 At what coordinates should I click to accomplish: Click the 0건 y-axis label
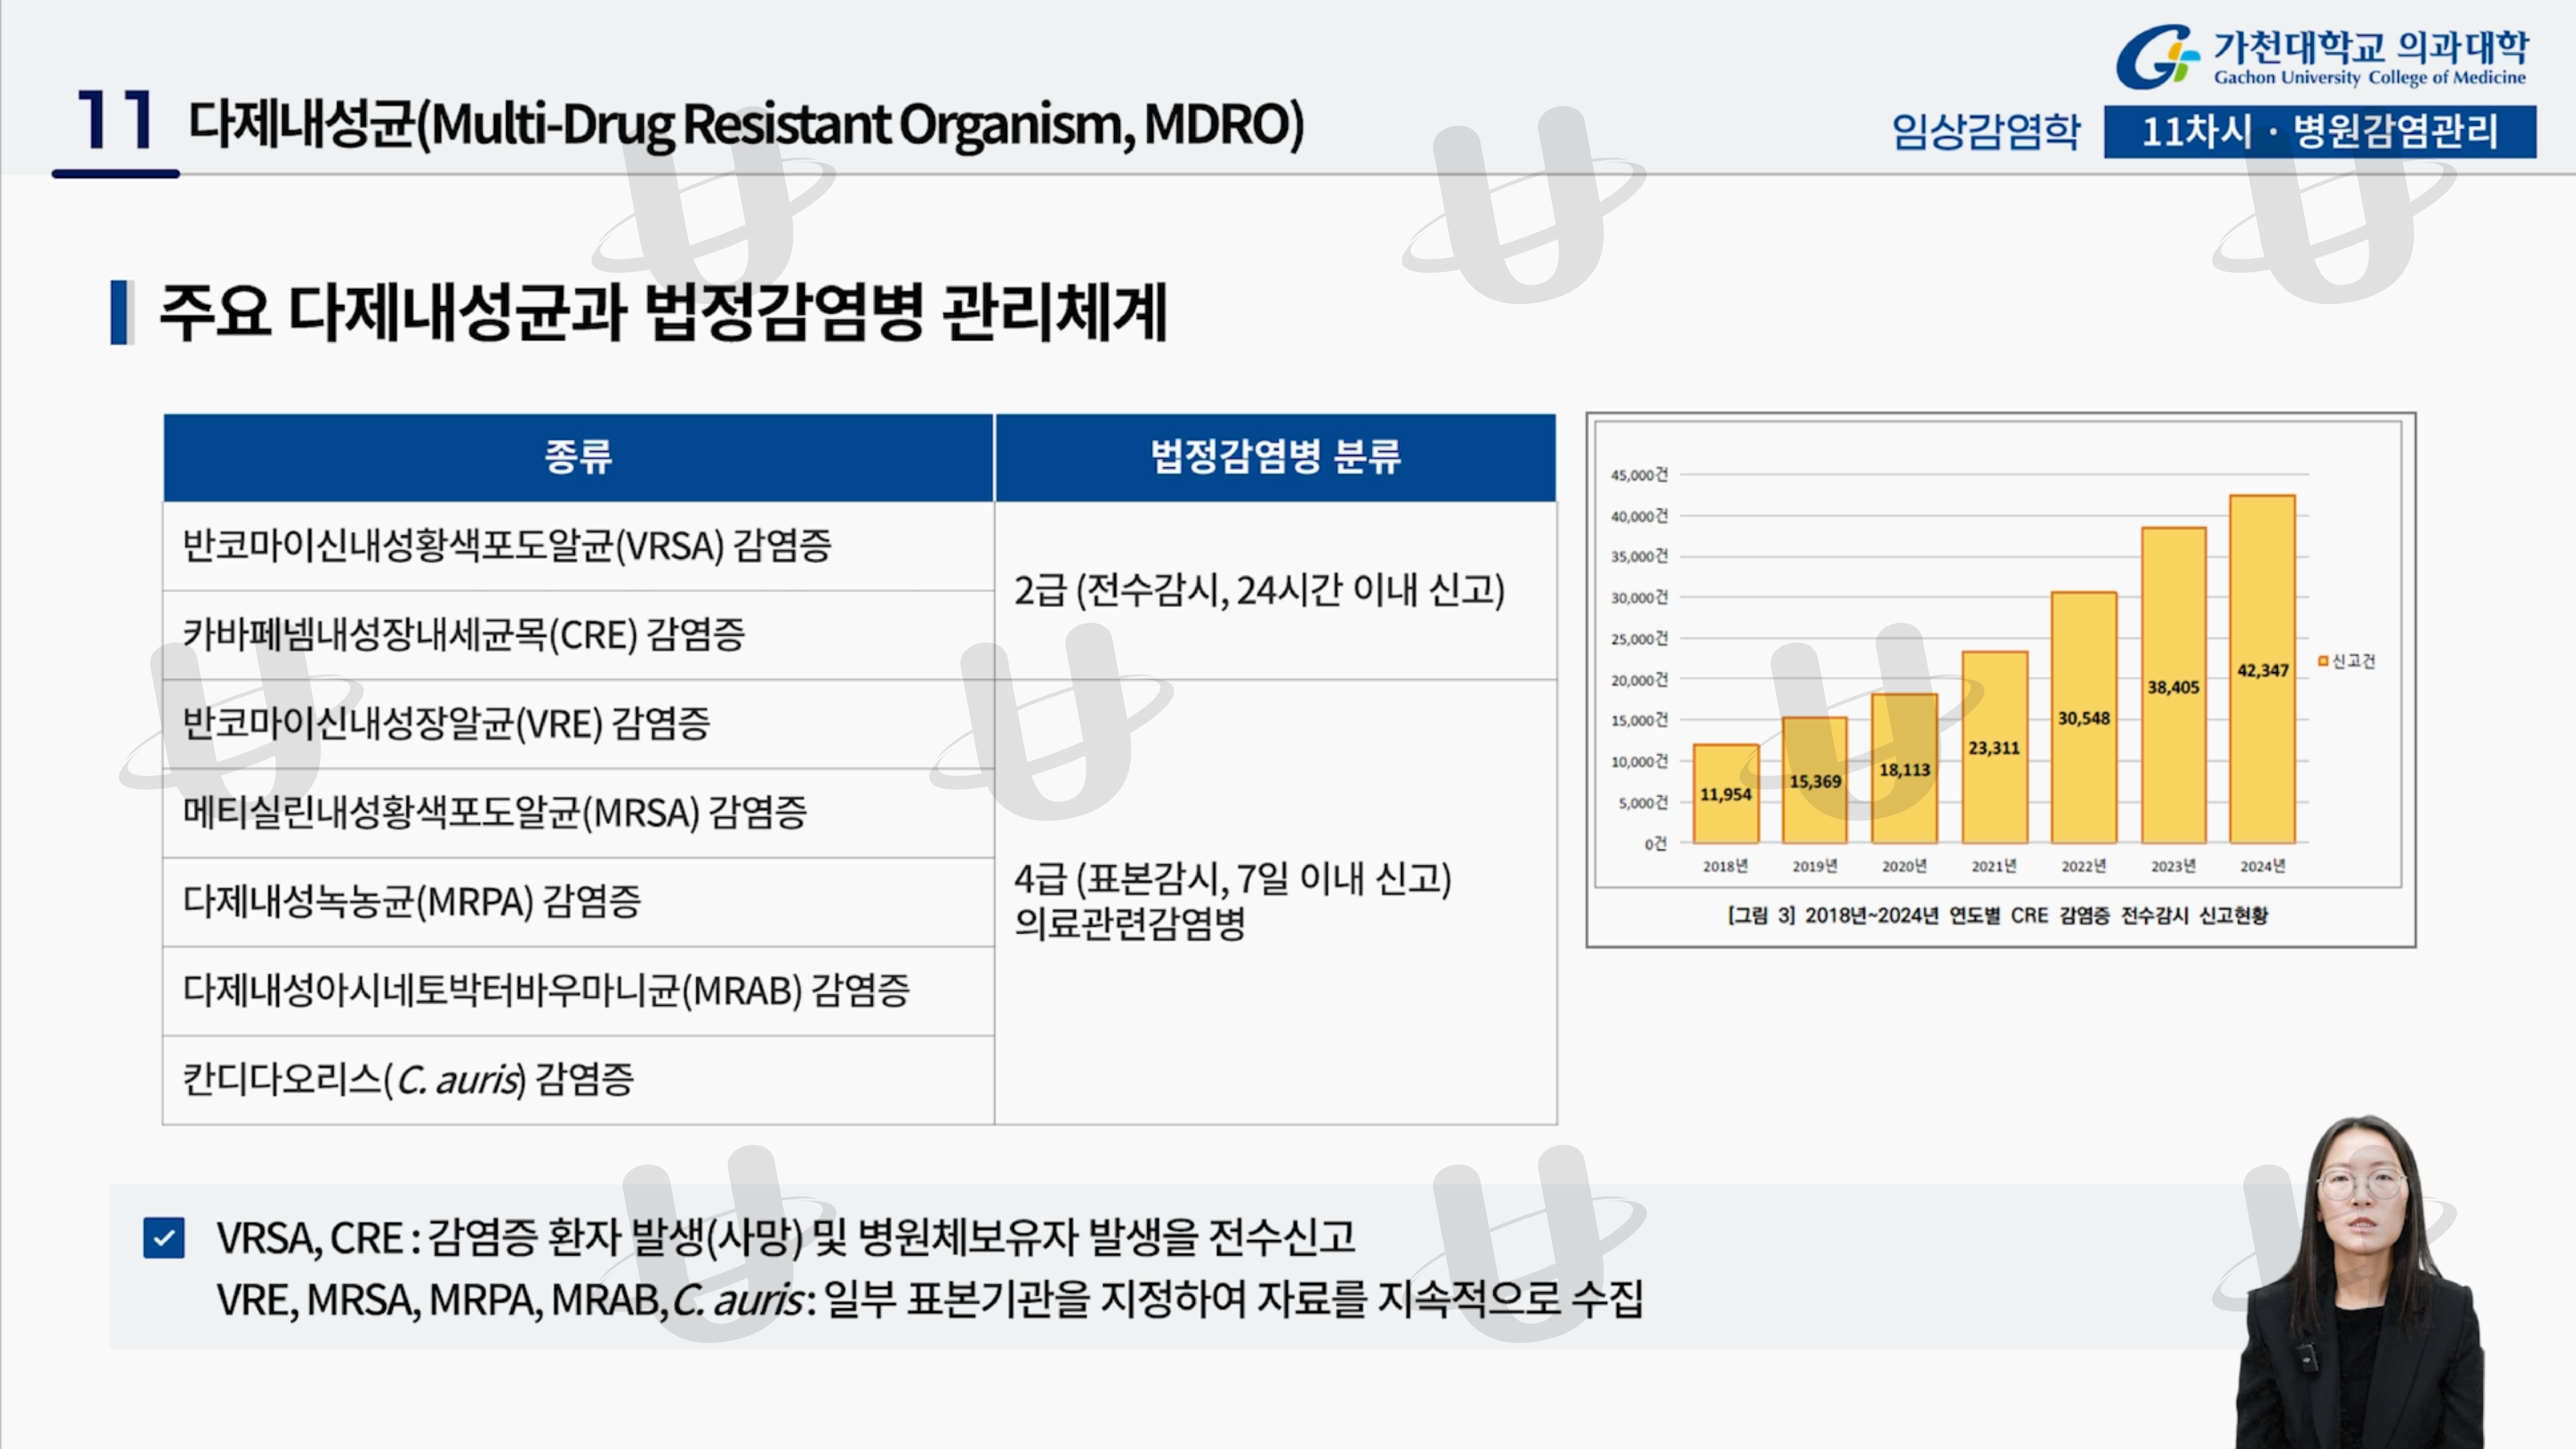coord(1656,844)
